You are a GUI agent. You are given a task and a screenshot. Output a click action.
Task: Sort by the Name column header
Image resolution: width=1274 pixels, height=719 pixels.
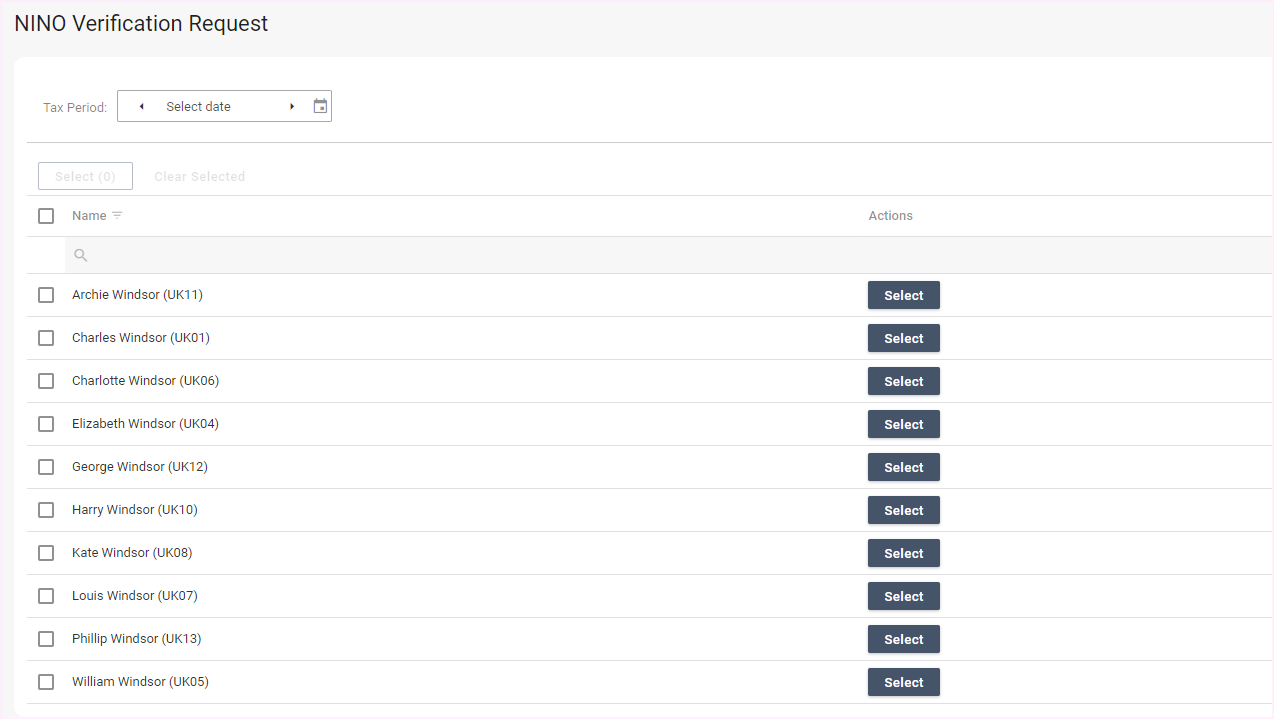click(x=89, y=216)
